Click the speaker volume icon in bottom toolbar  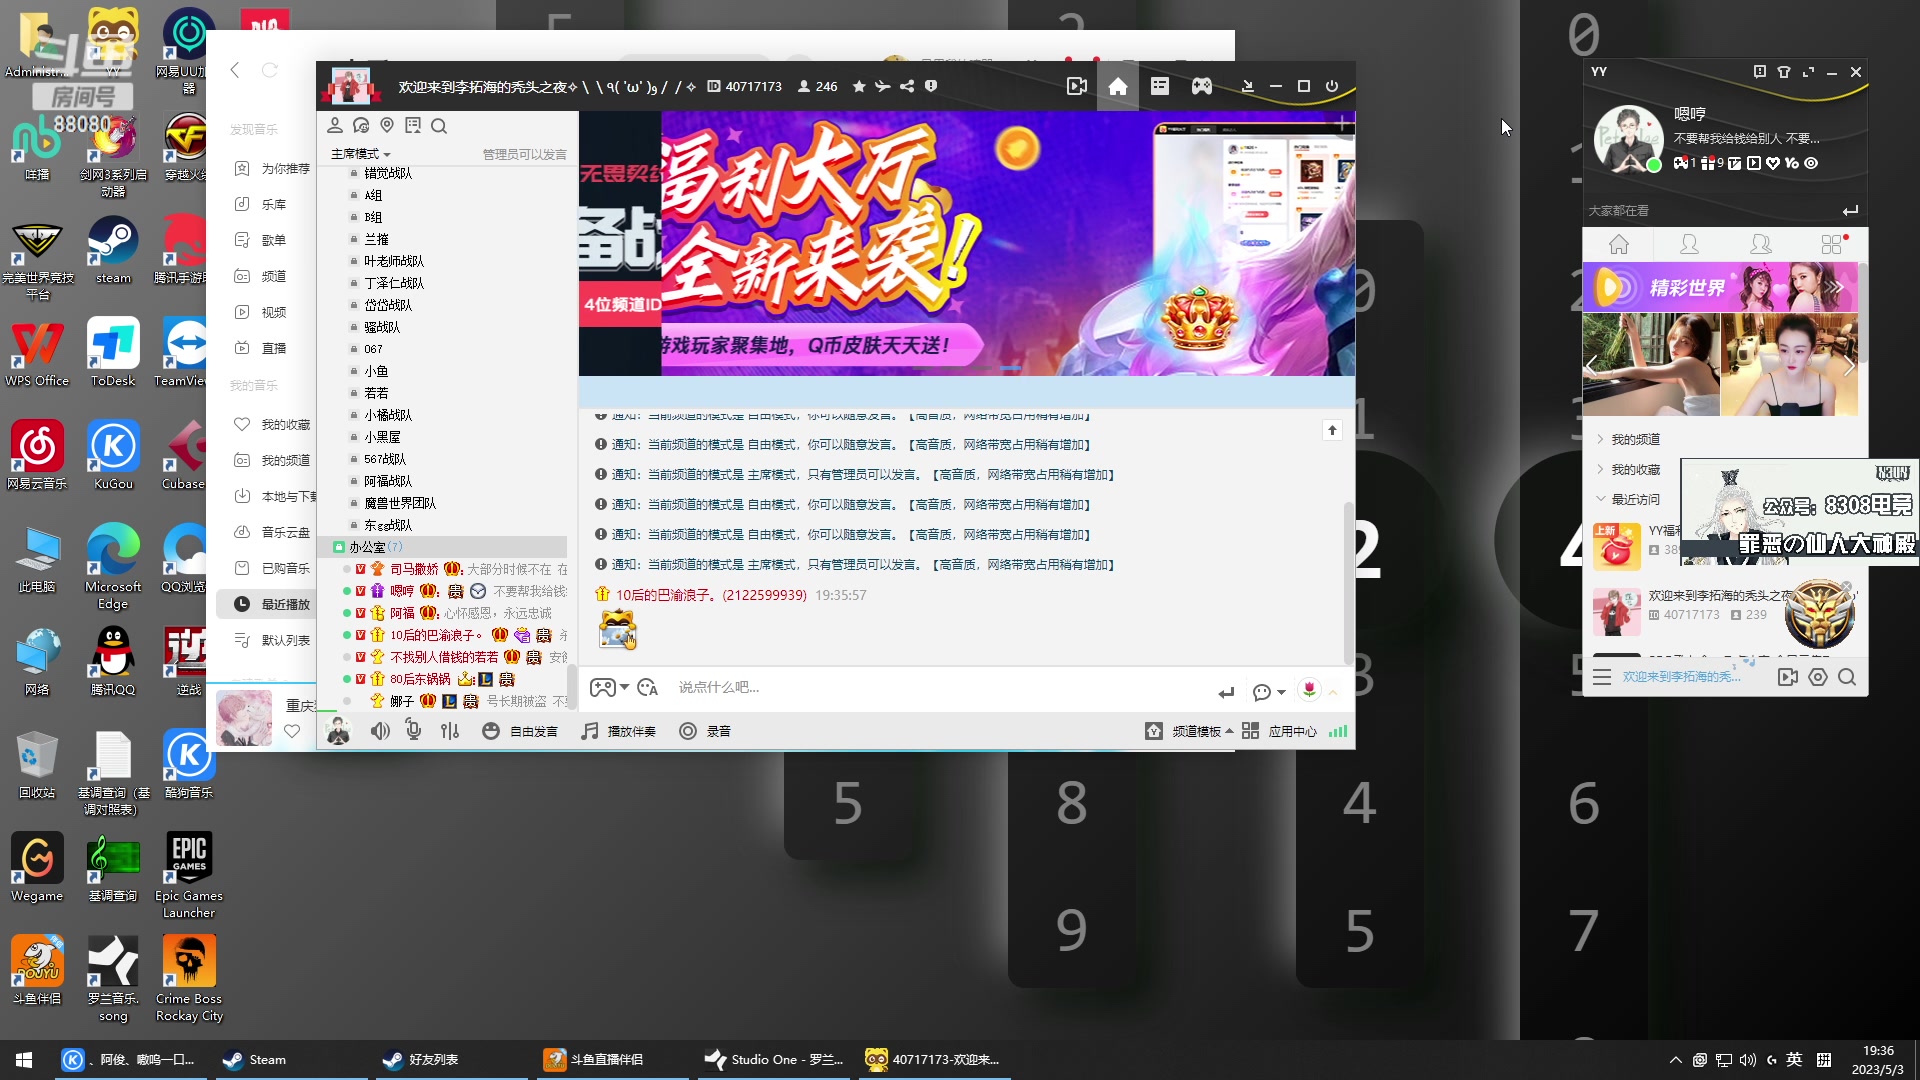point(380,730)
